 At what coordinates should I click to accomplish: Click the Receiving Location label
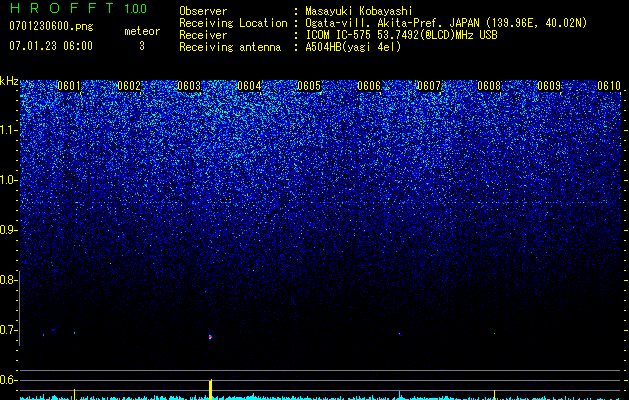tap(233, 23)
